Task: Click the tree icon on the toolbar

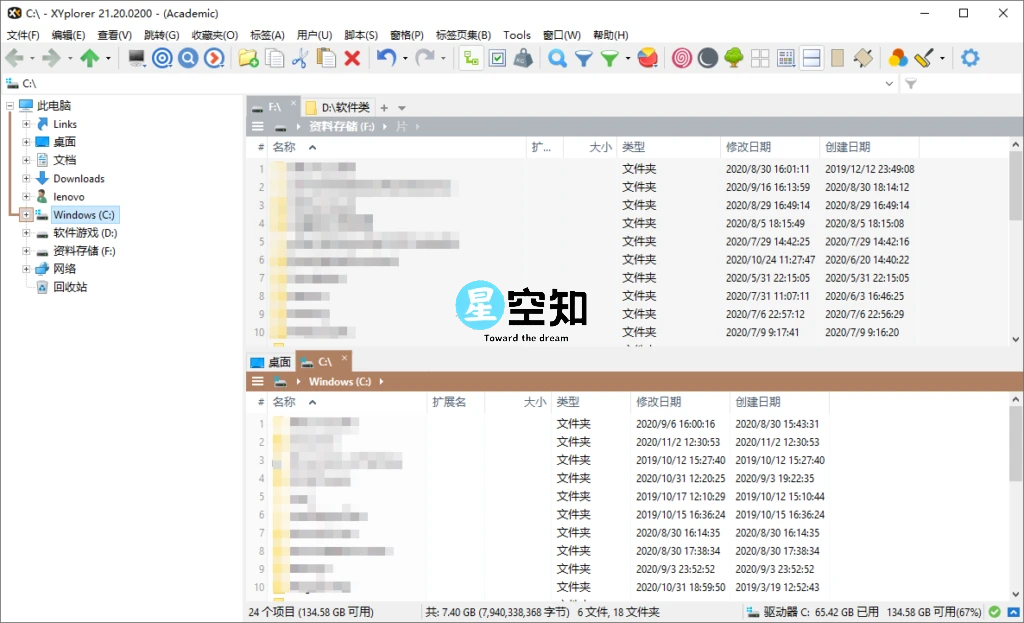Action: (x=732, y=58)
